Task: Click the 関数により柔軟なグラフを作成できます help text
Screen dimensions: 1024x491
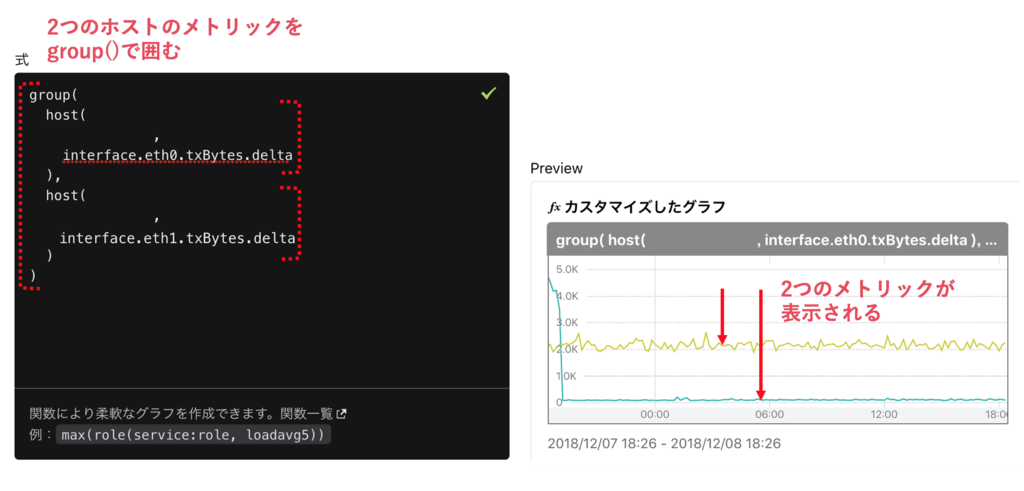Action: [153, 413]
